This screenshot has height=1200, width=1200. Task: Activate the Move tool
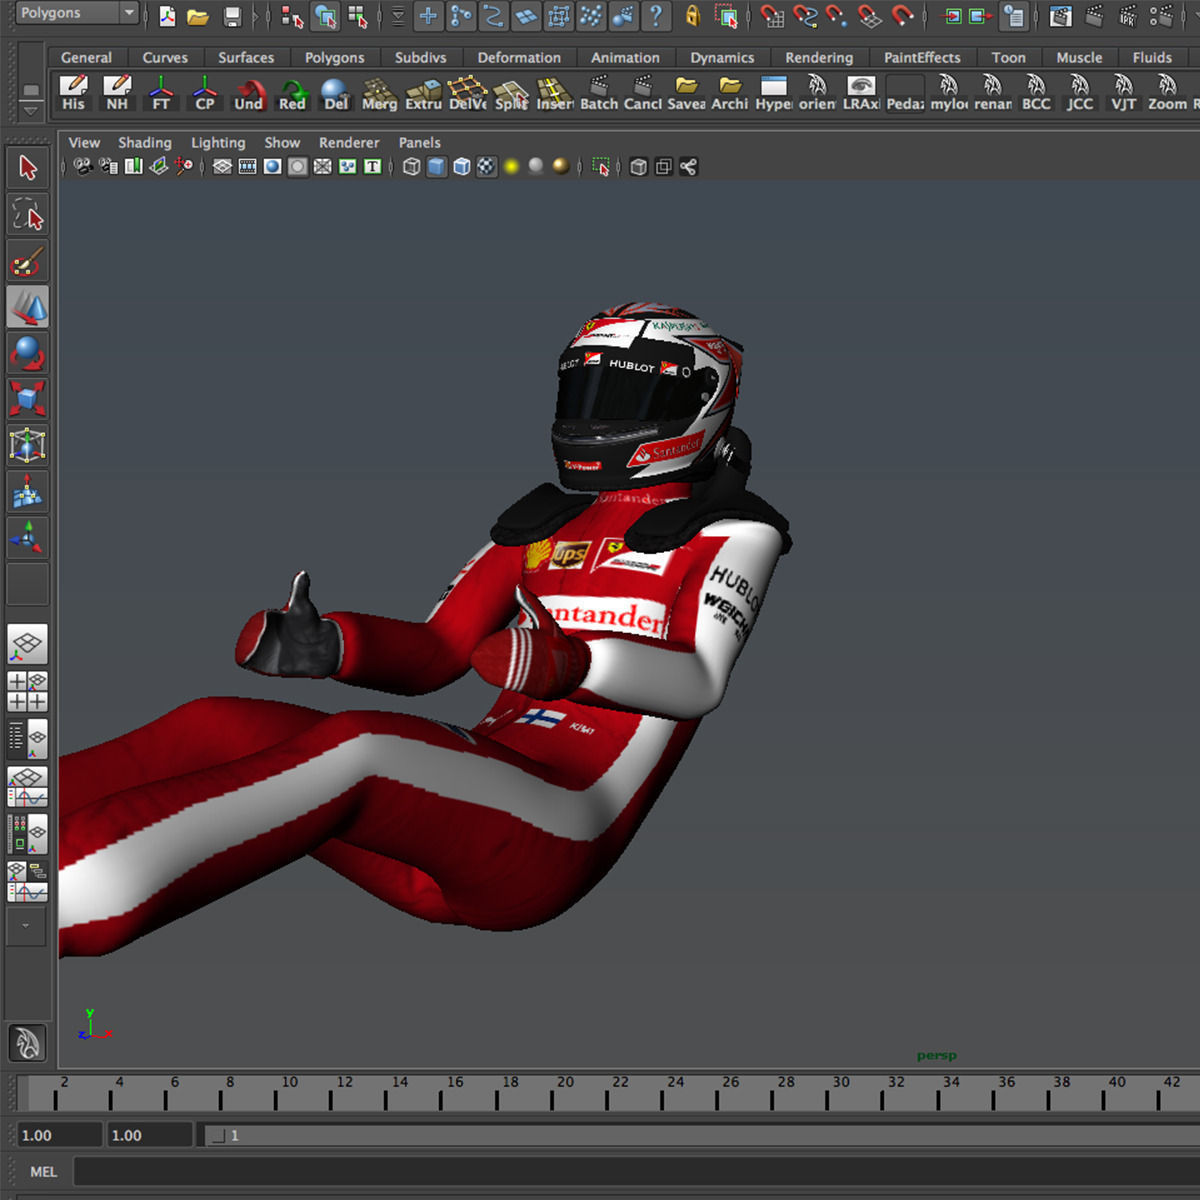(x=27, y=307)
